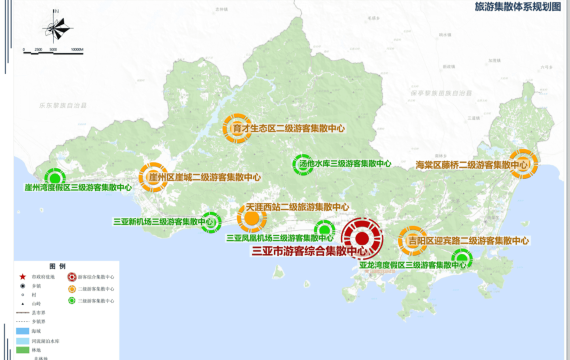
Task: Click the green 三亚新机场 center marker
Action: [x=211, y=222]
